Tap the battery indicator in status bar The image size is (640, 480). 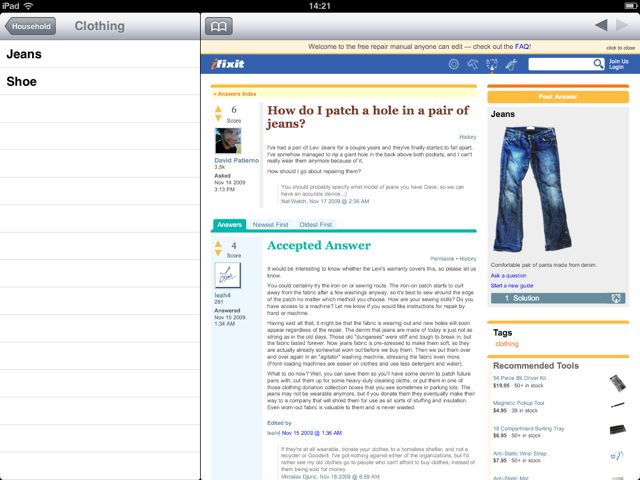coord(630,5)
